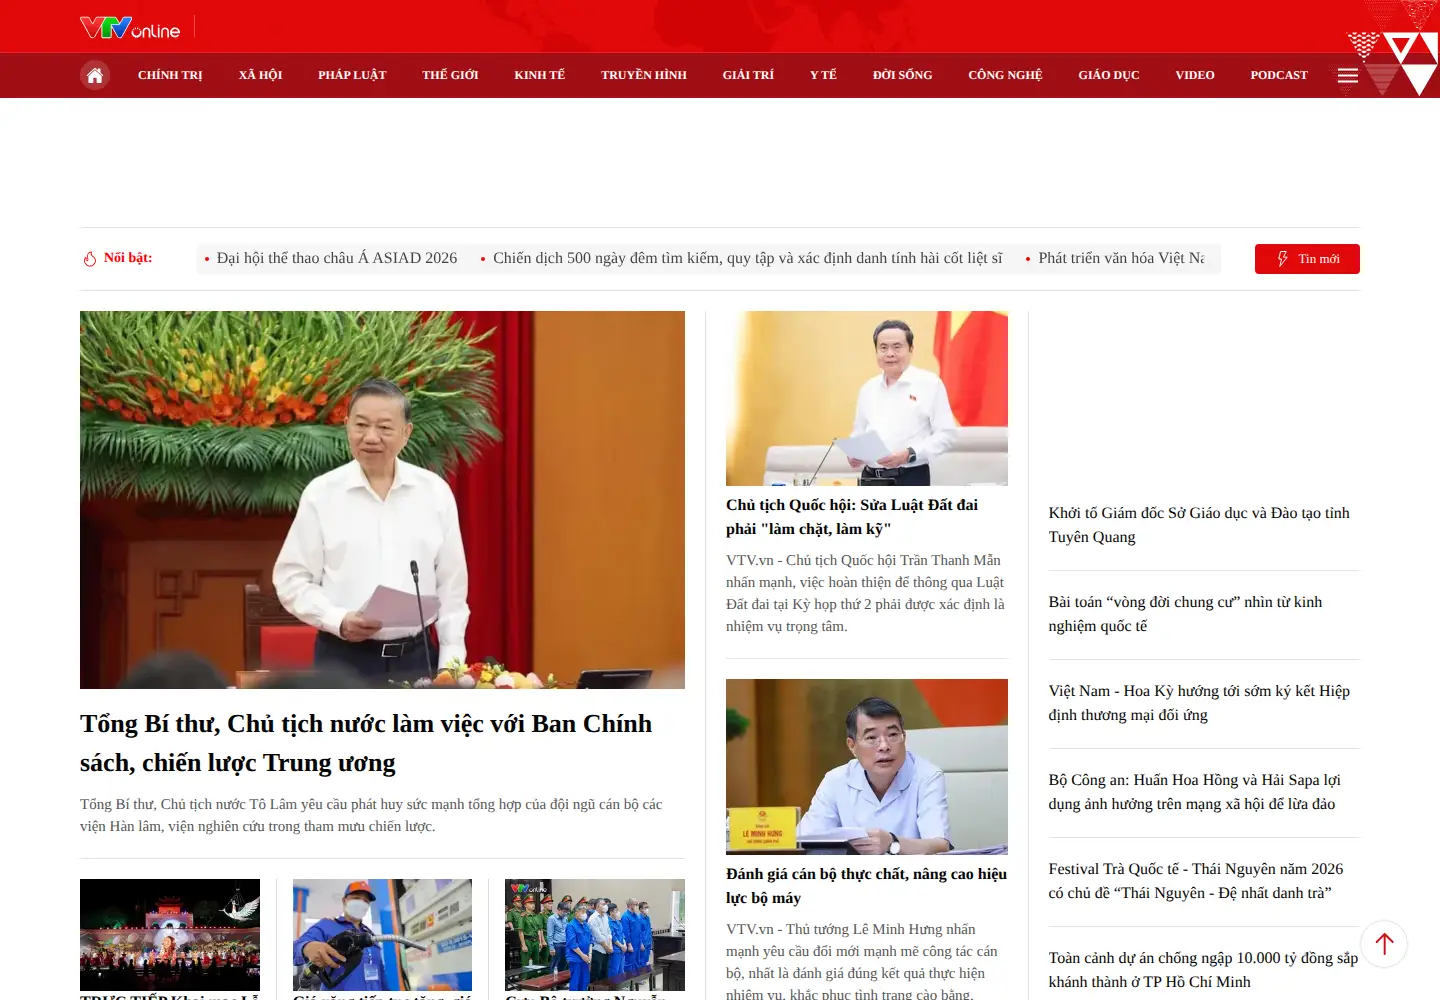
Task: Open Việt Nam - Hoa Kỳ hiệp định thương mại article
Action: pos(1199,703)
